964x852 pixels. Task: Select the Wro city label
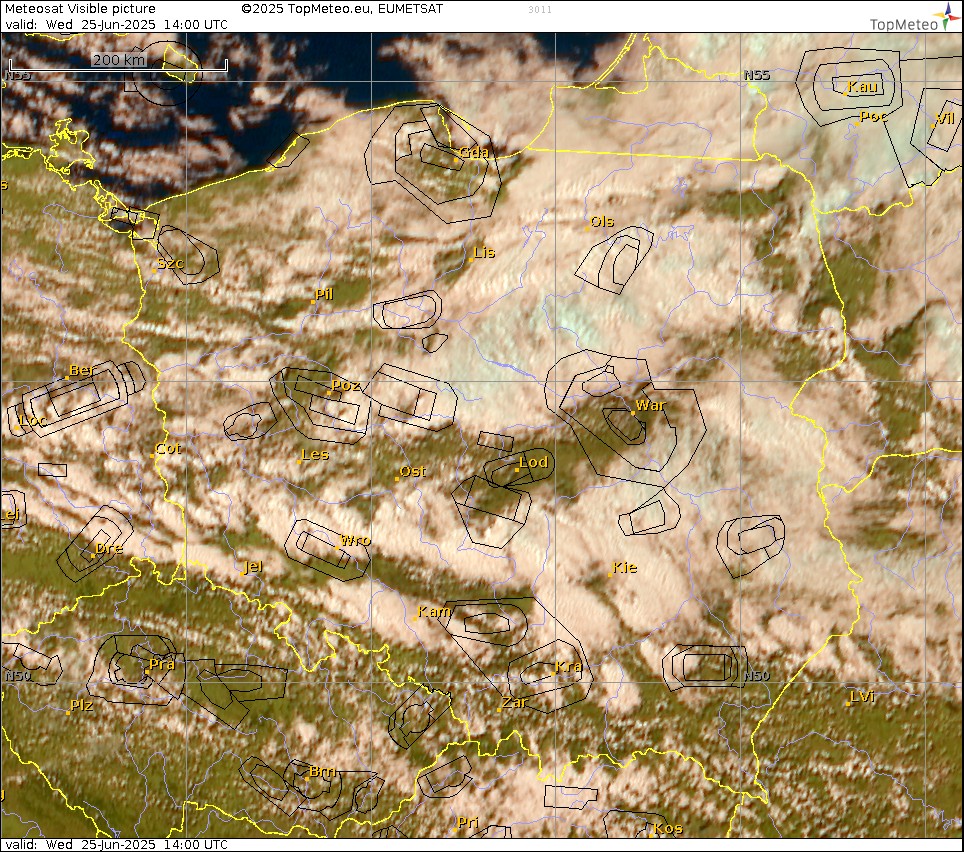(x=355, y=540)
